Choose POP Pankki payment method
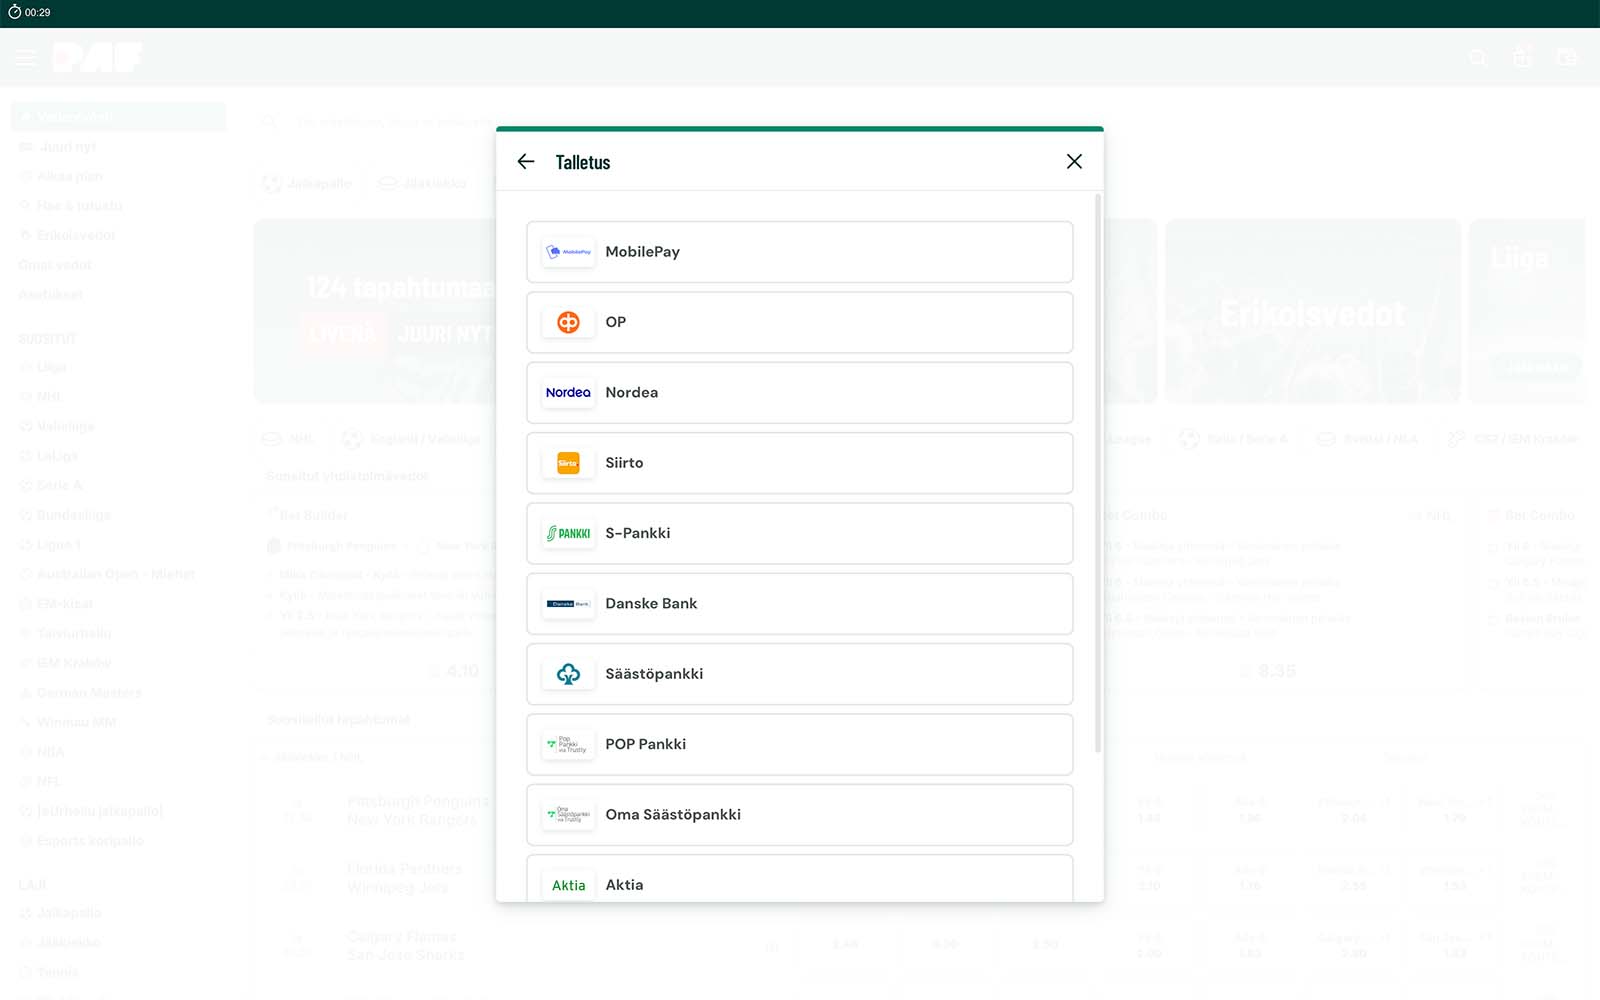Image resolution: width=1600 pixels, height=1000 pixels. pos(800,744)
